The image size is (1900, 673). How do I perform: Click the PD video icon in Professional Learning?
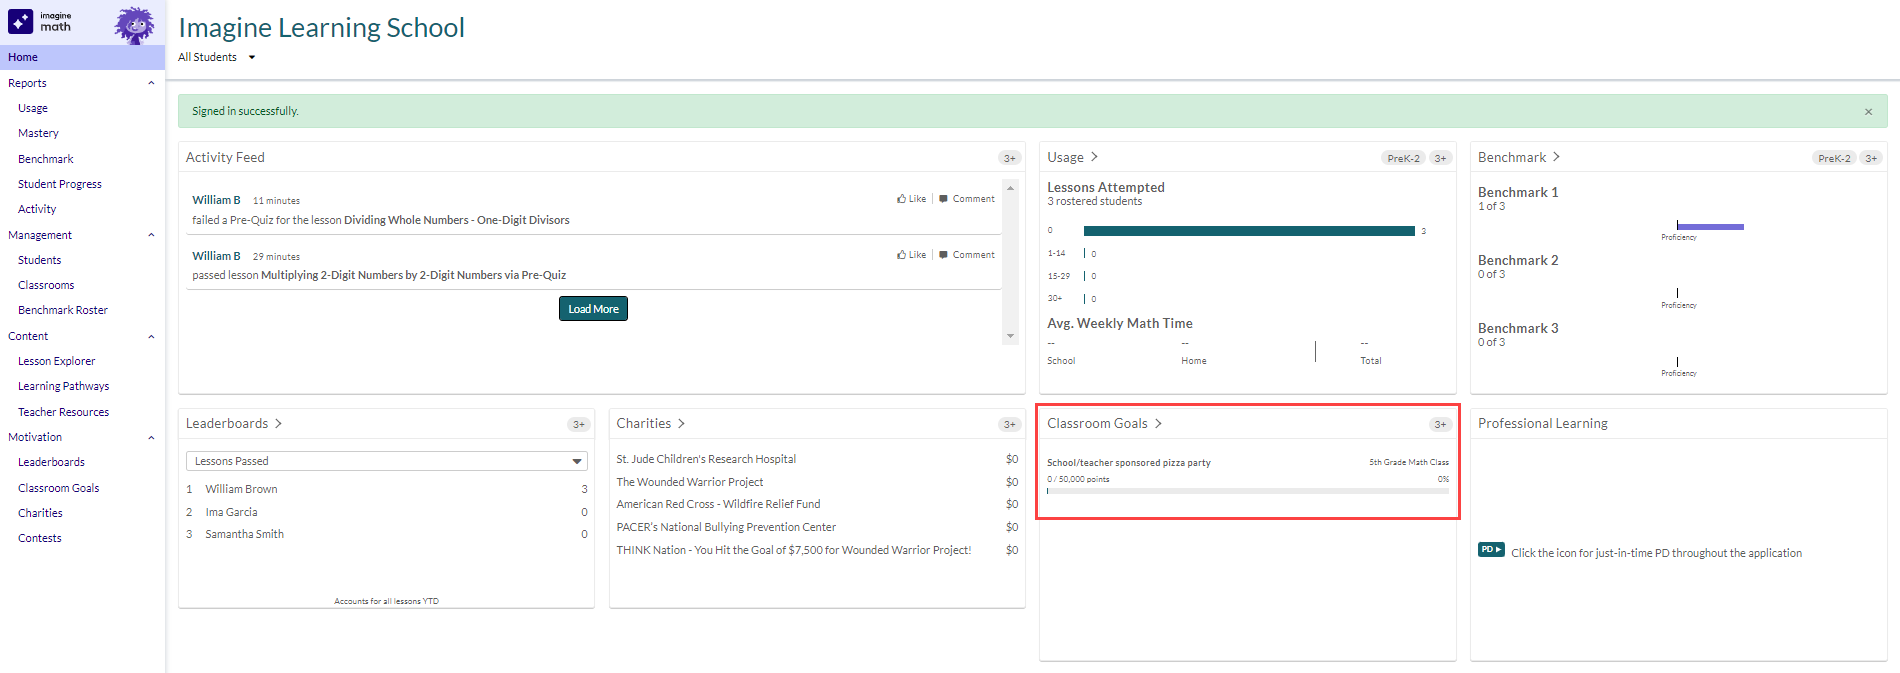click(1491, 550)
